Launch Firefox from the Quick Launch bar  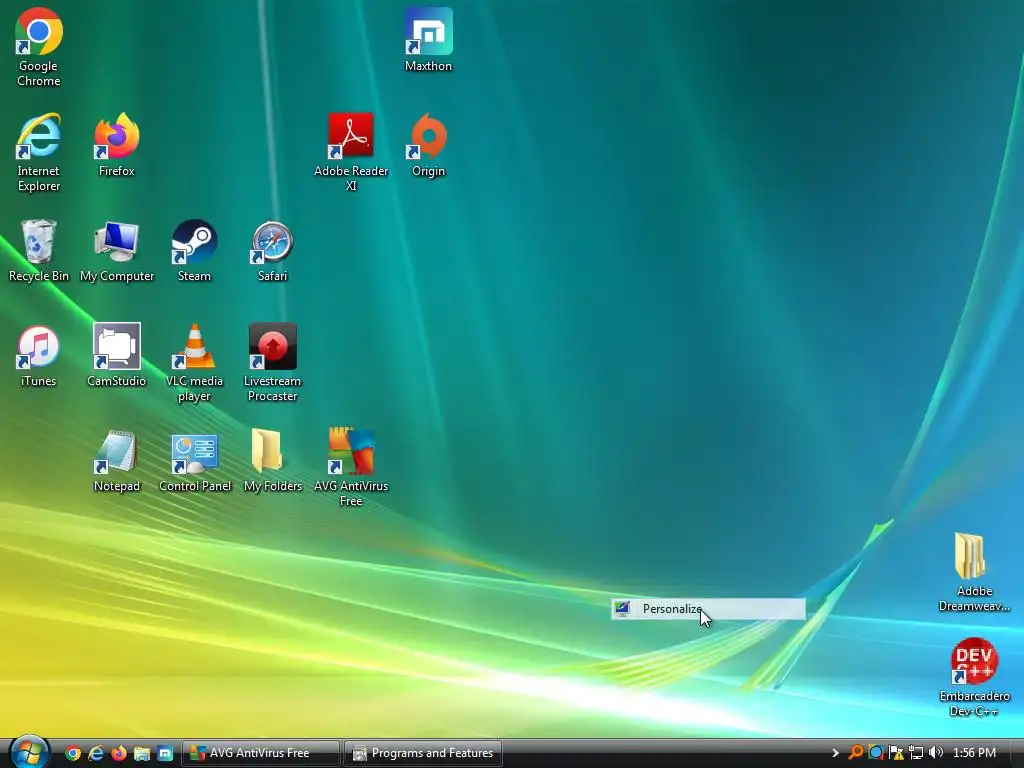[x=119, y=753]
